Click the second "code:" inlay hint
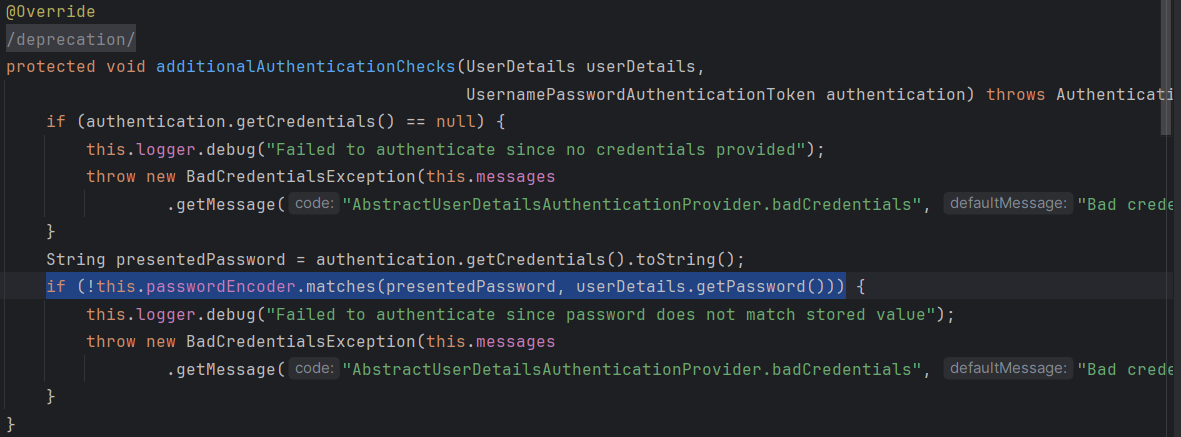 [x=314, y=369]
